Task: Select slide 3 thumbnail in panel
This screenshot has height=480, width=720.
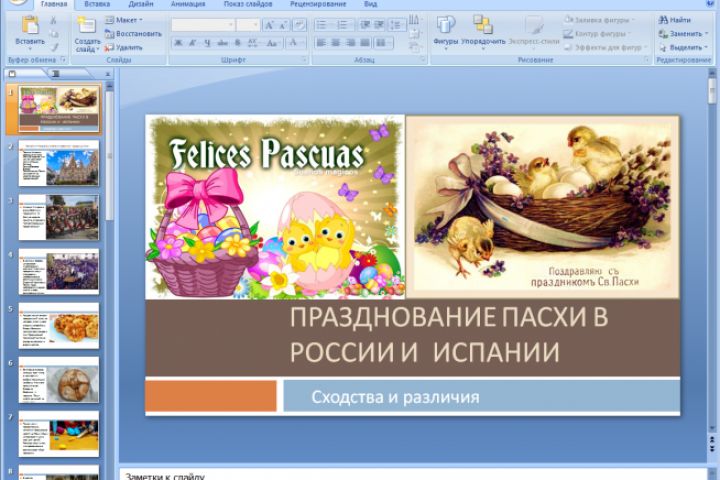Action: point(59,217)
